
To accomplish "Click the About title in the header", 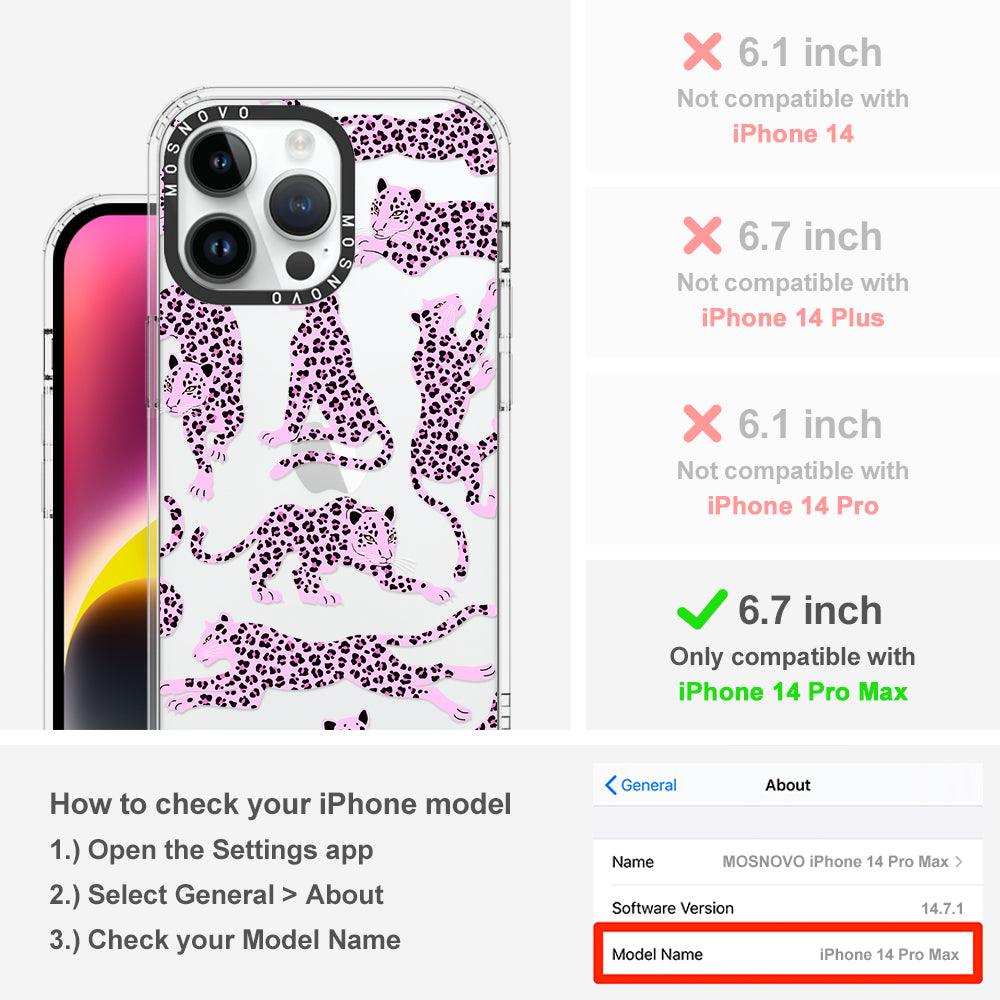I will (x=788, y=785).
